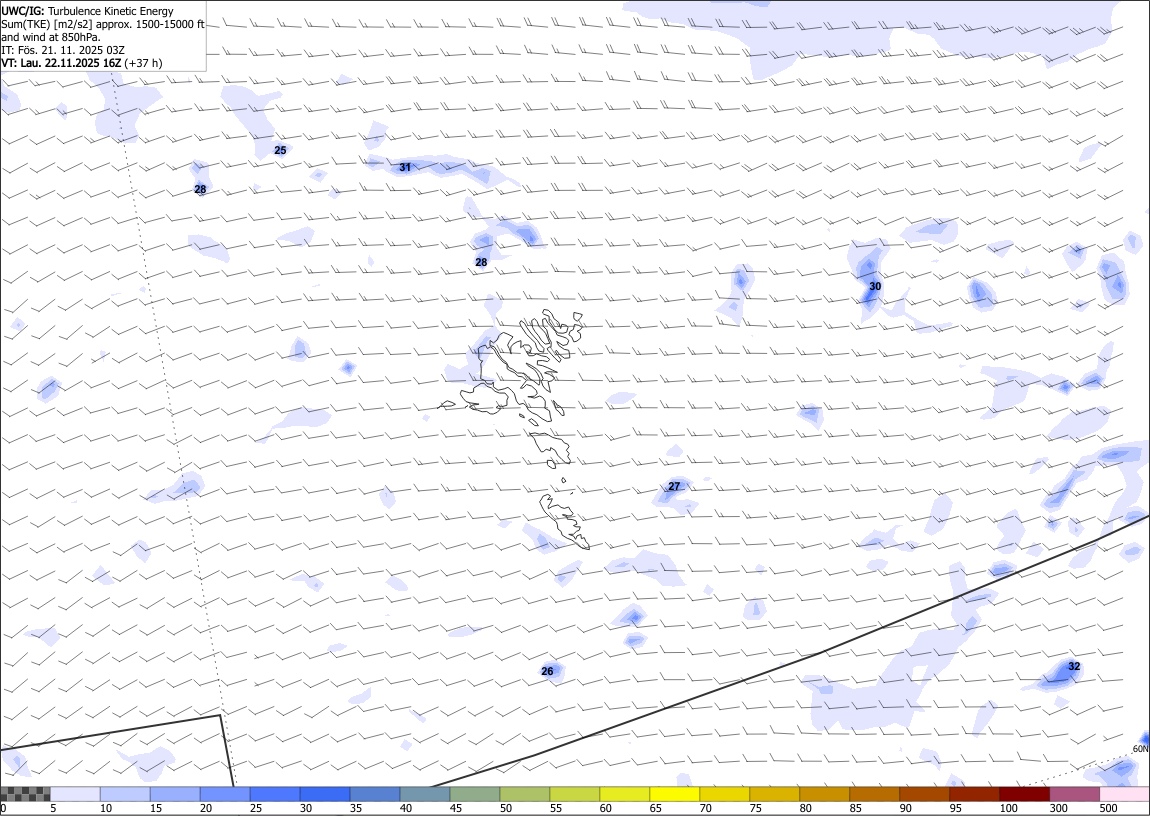
Task: Click the scale tick label '500'
Action: click(1108, 808)
